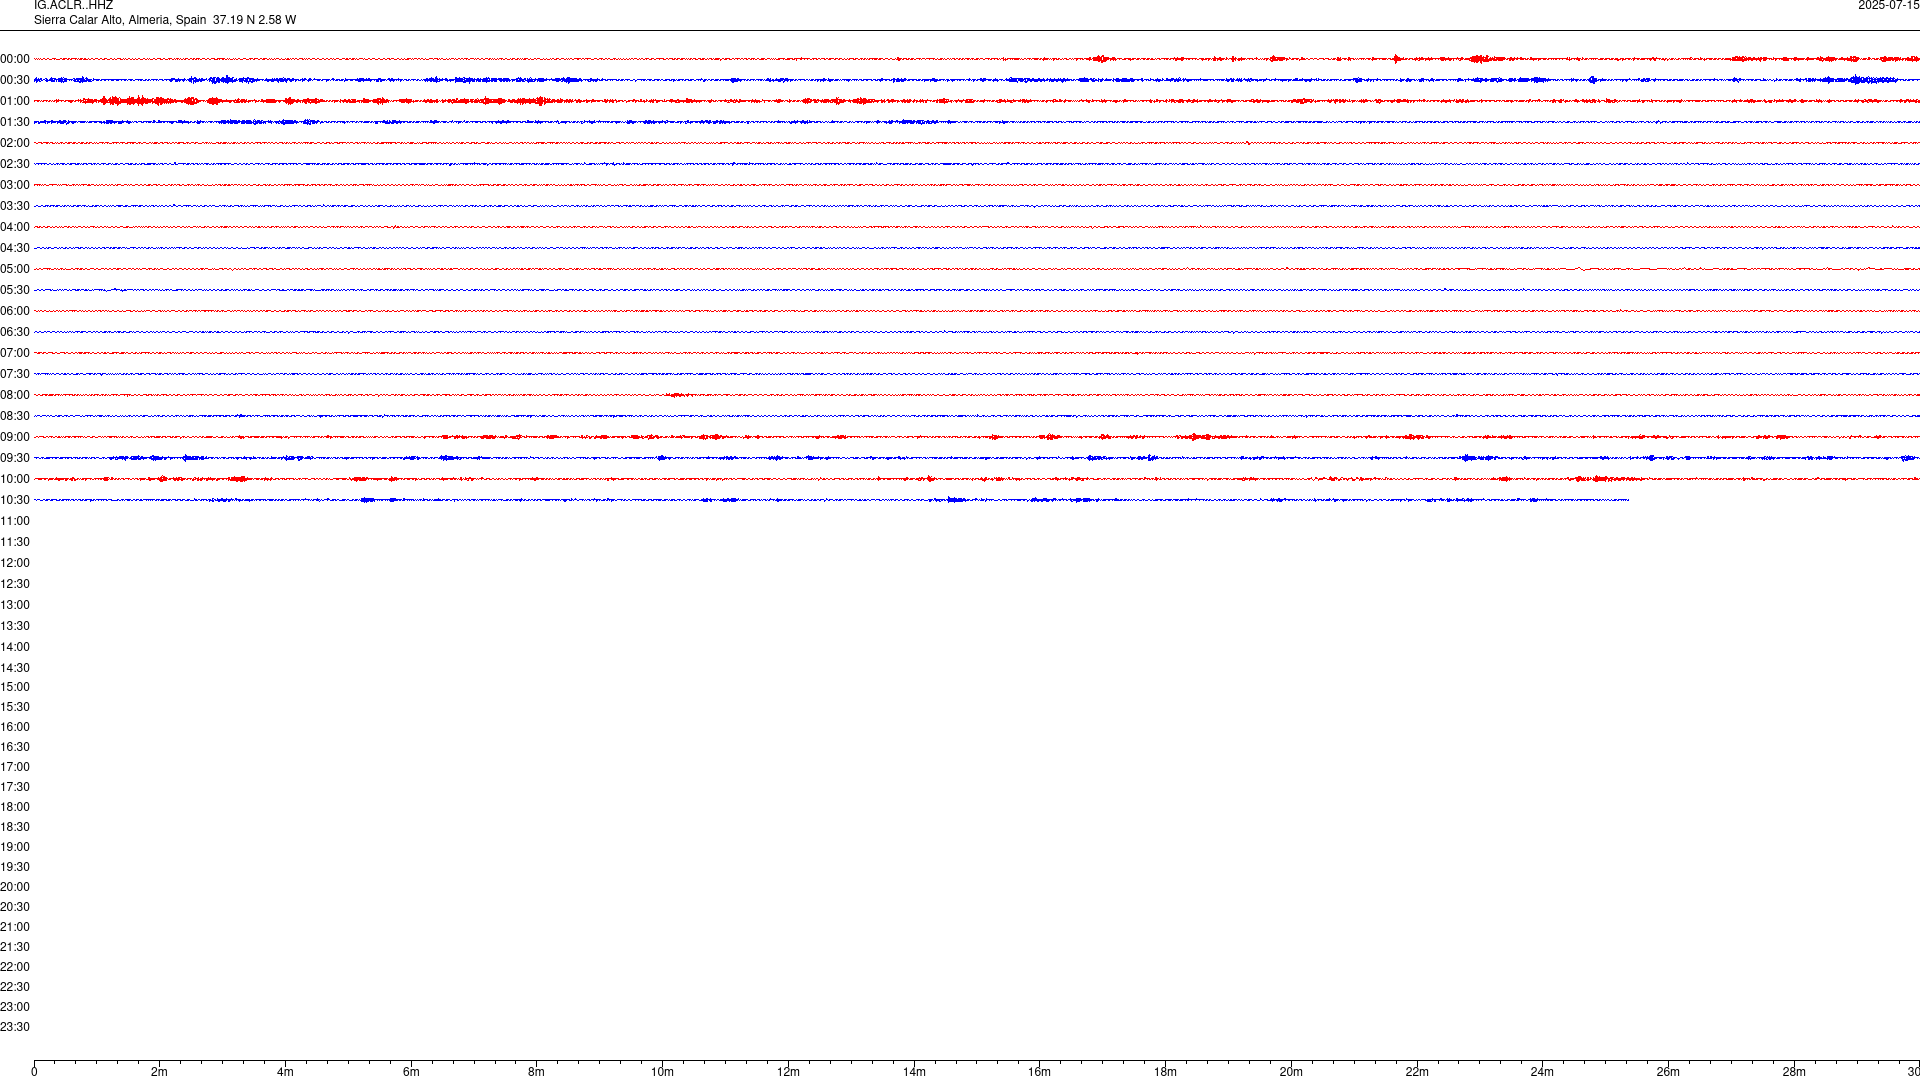Screen dimensions: 1920x1080
Task: Click the 26m tick label on the axis
Action: tap(1668, 1072)
